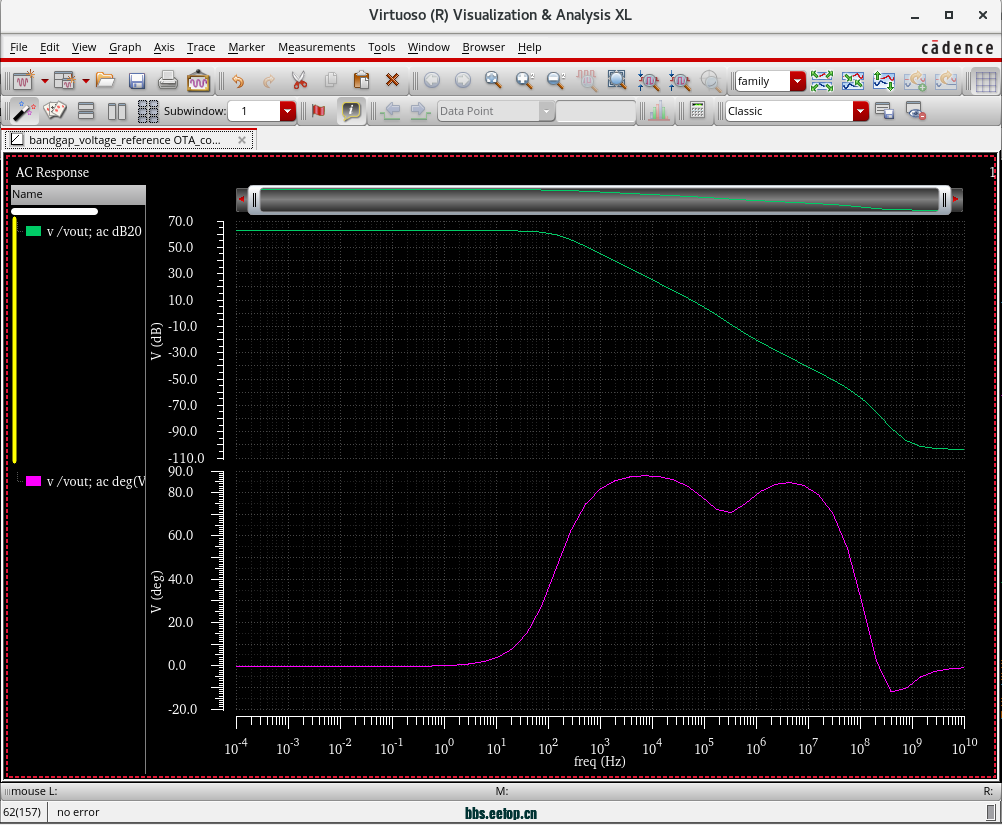
Task: Click the V (deg) axis label
Action: coord(156,591)
